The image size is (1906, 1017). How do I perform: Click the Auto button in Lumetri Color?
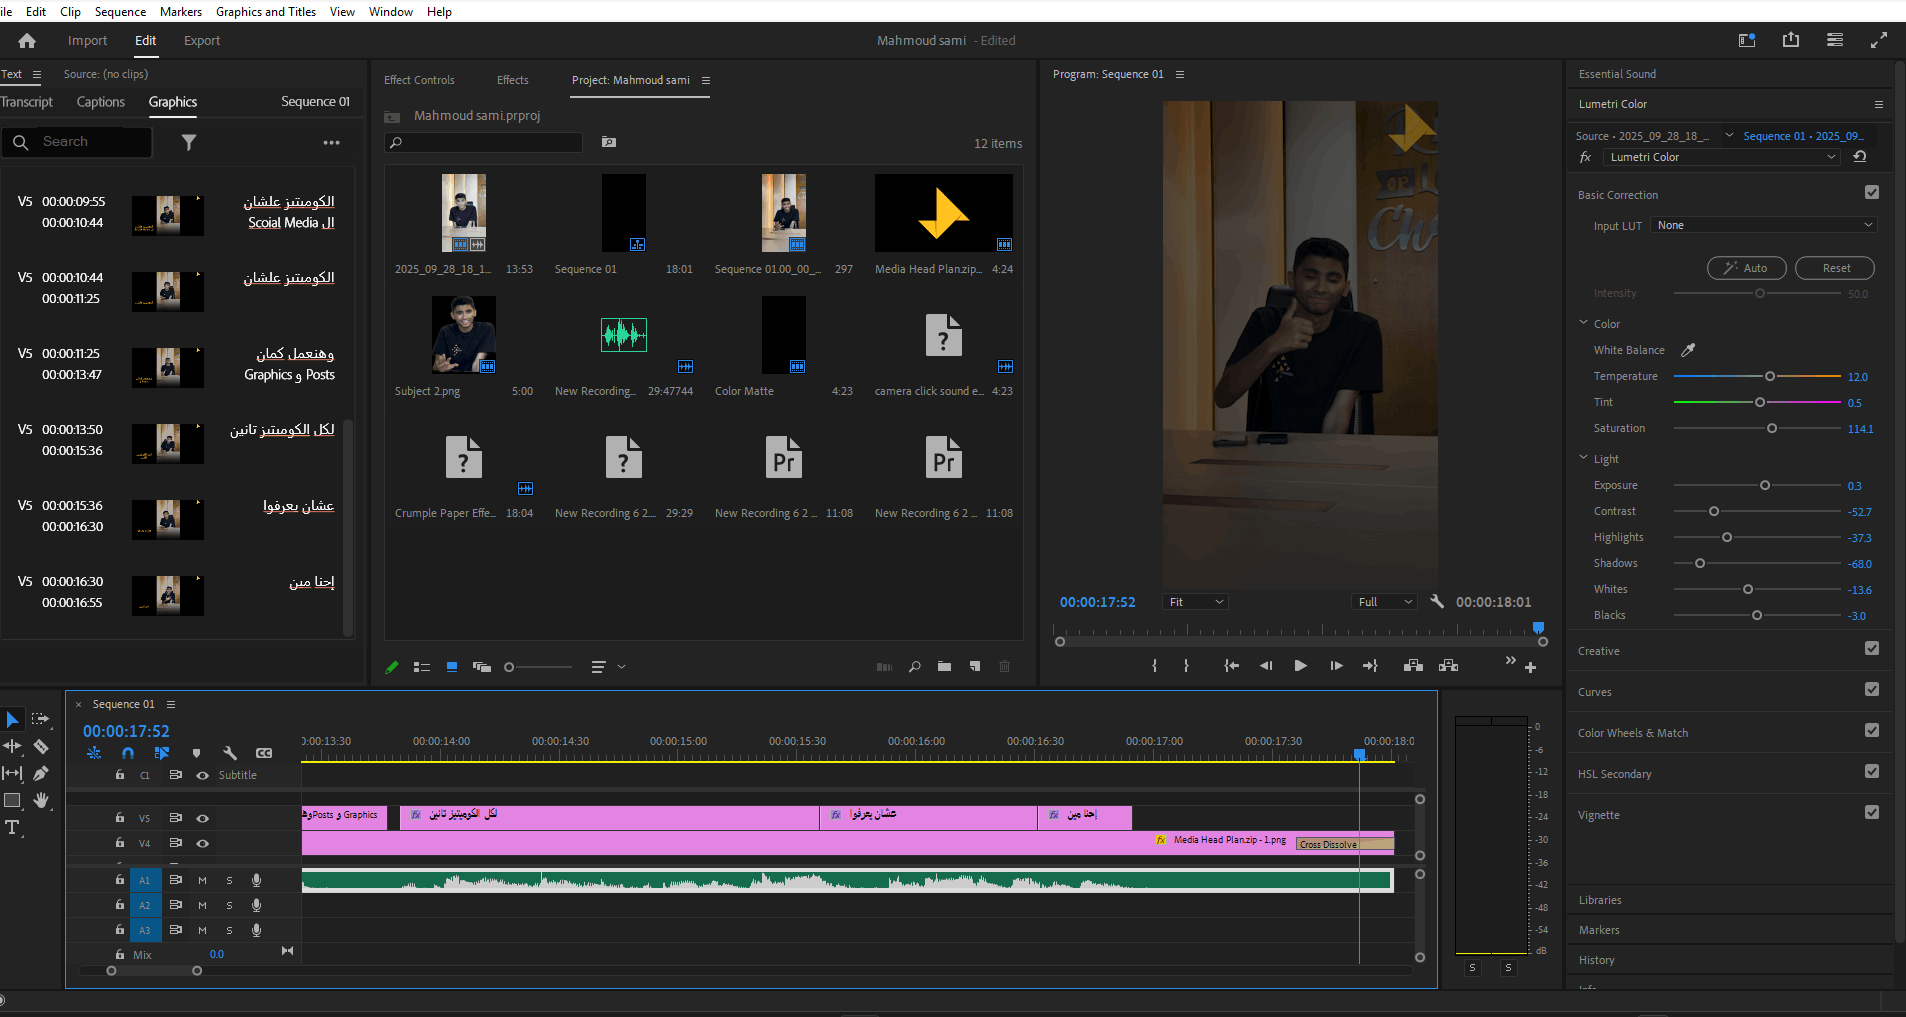[1746, 268]
